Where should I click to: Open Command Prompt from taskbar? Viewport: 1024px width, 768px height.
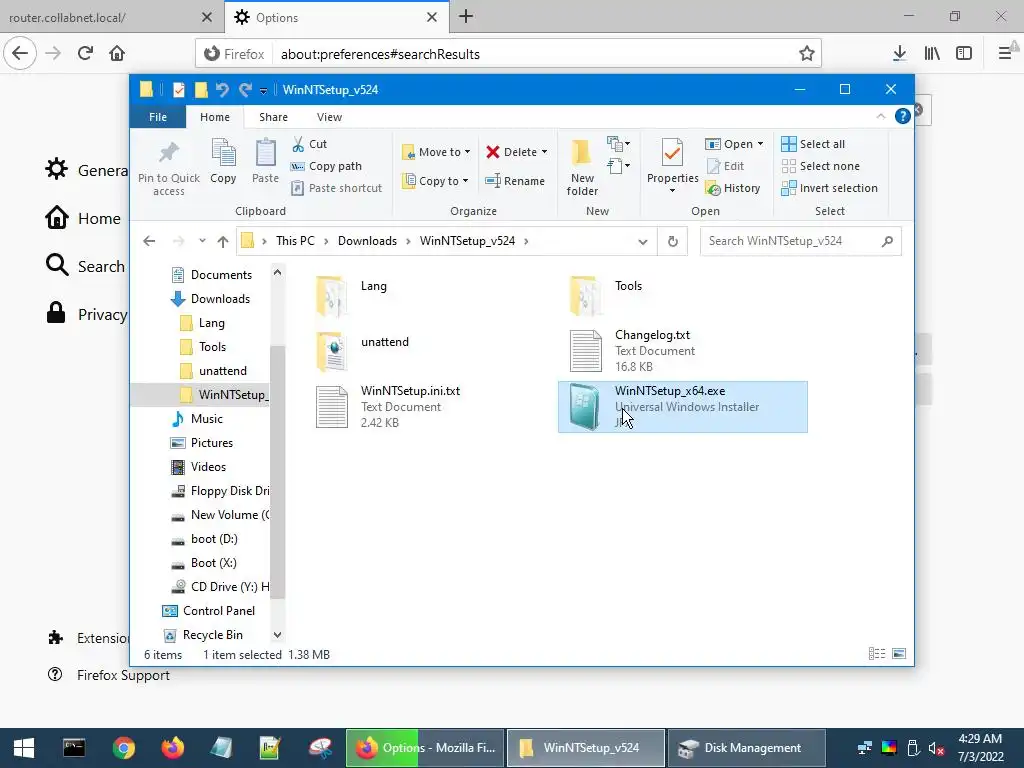[74, 748]
